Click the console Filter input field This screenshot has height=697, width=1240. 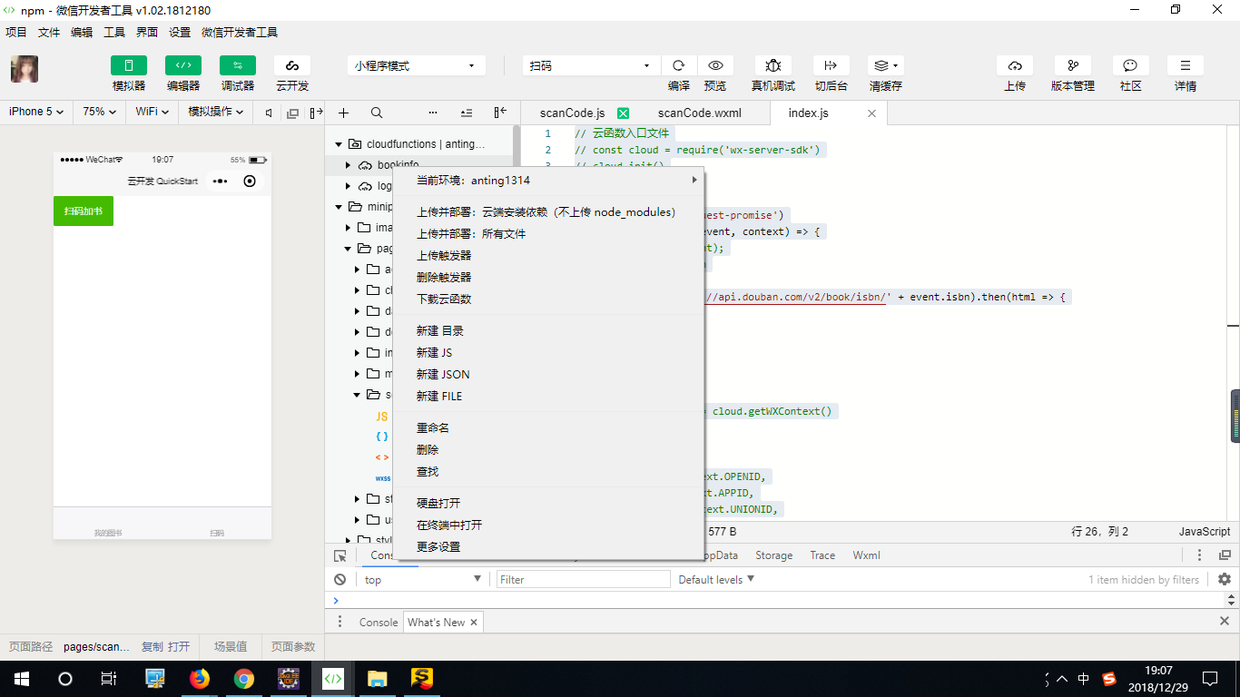(x=583, y=580)
